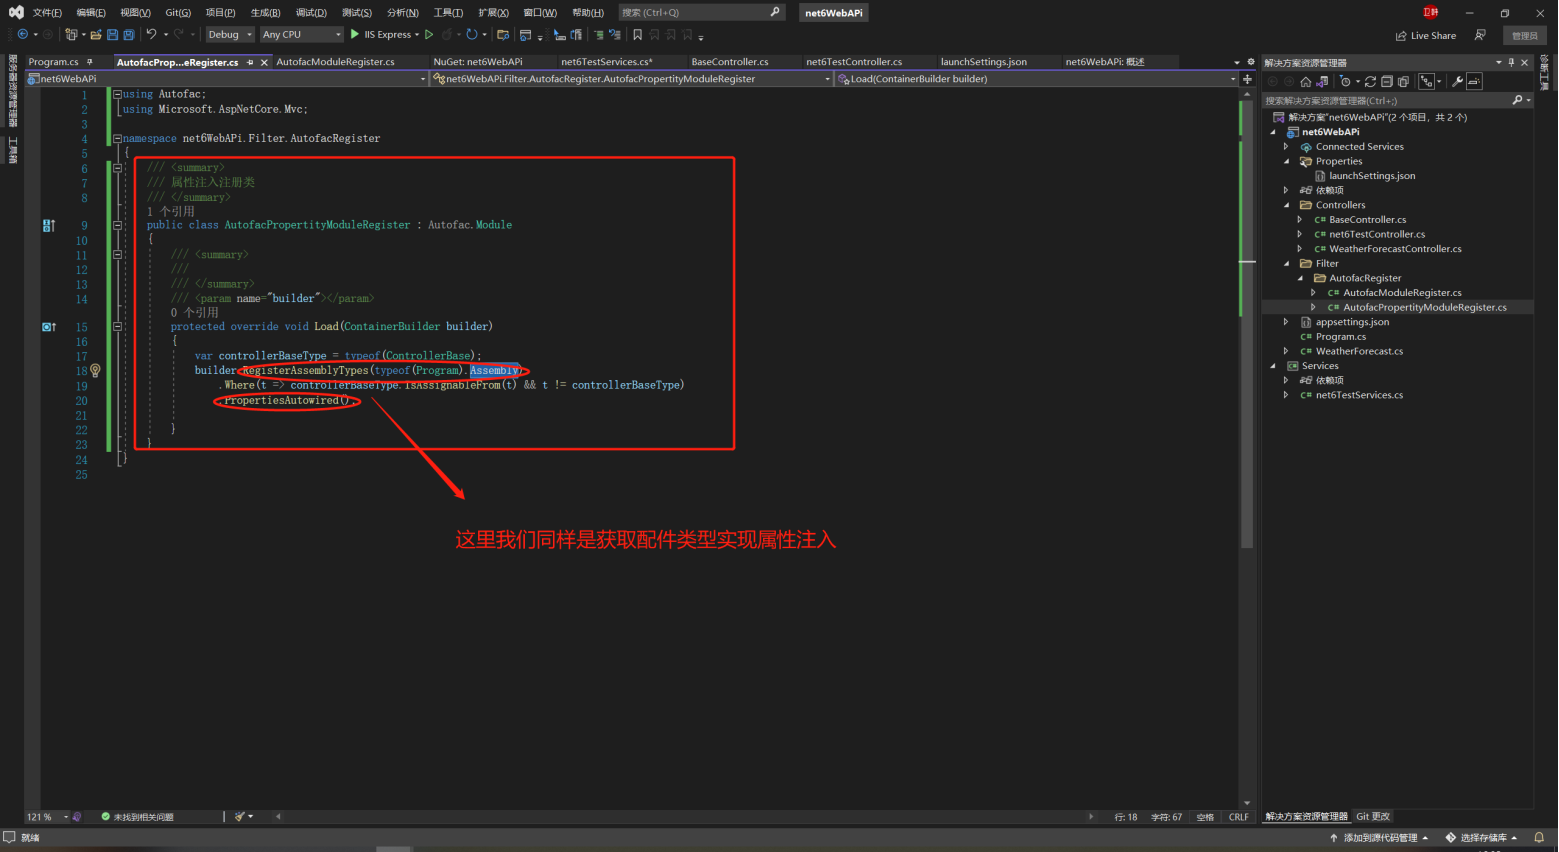The width and height of the screenshot is (1559, 852).
Task: Click the browser refresh icon in toolbar
Action: pyautogui.click(x=472, y=34)
